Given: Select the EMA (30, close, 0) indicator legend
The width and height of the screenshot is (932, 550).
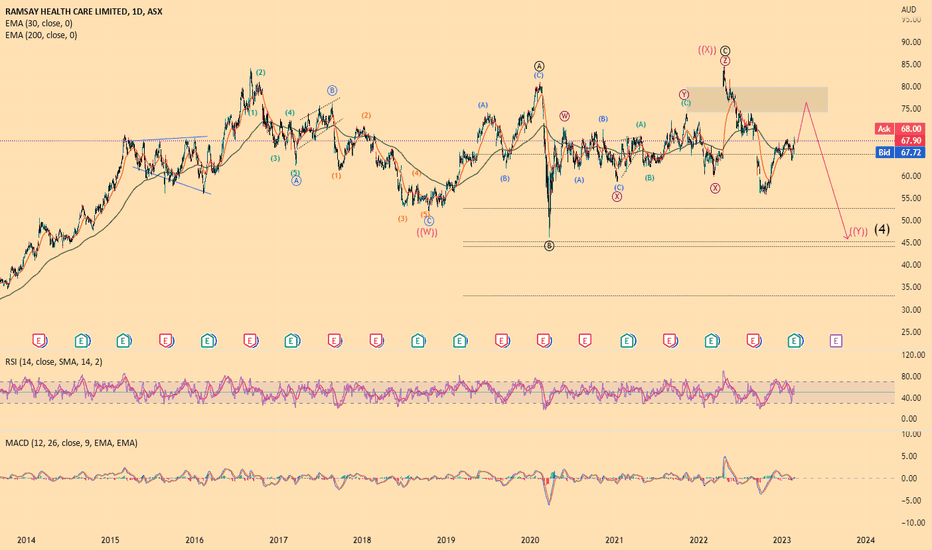Looking at the screenshot, I should (x=39, y=23).
